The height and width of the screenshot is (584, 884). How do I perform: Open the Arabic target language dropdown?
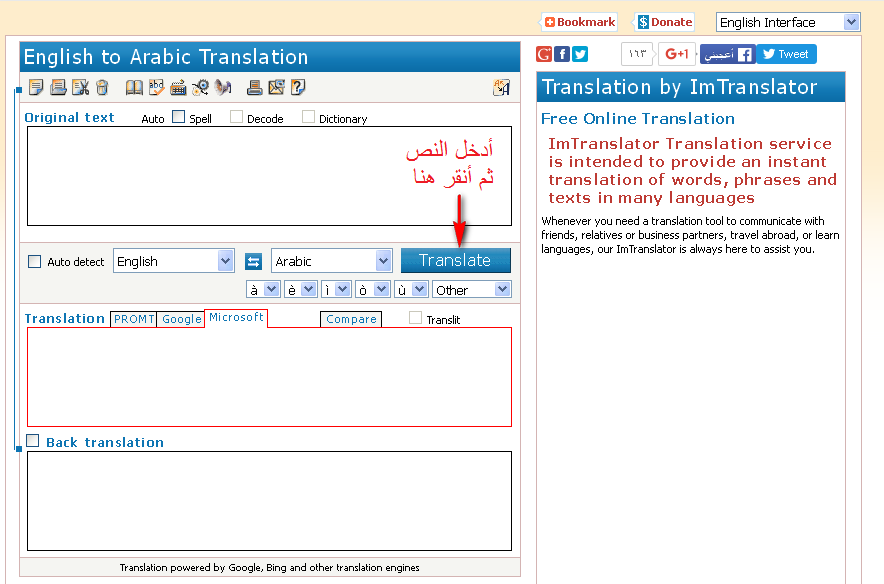click(331, 261)
